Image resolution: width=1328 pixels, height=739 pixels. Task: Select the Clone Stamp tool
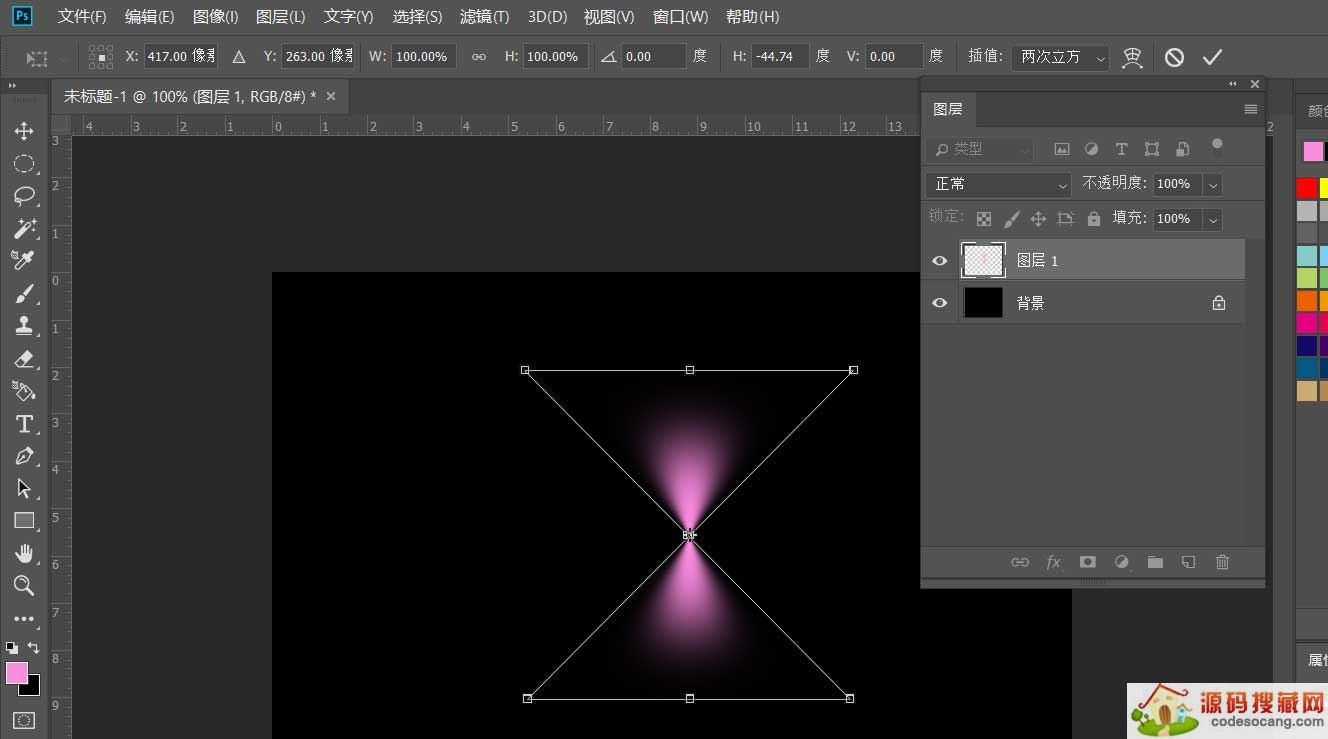coord(24,325)
